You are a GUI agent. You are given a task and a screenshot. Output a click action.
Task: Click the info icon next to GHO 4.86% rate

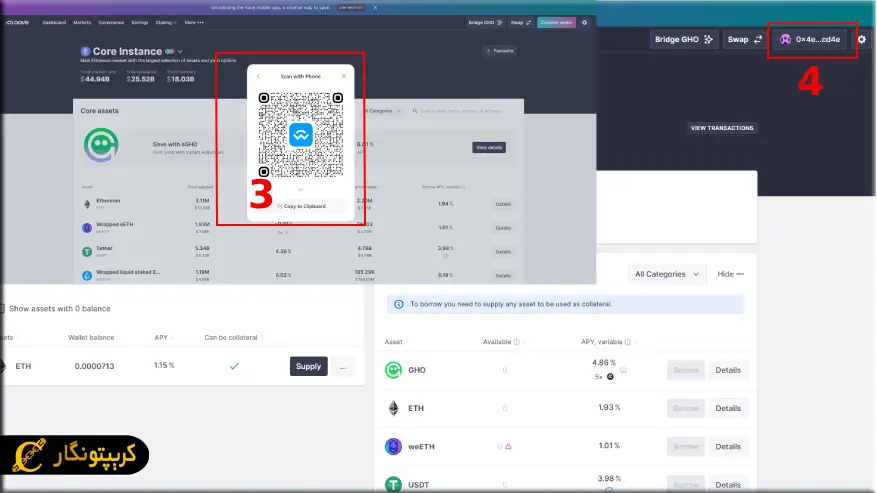623,370
